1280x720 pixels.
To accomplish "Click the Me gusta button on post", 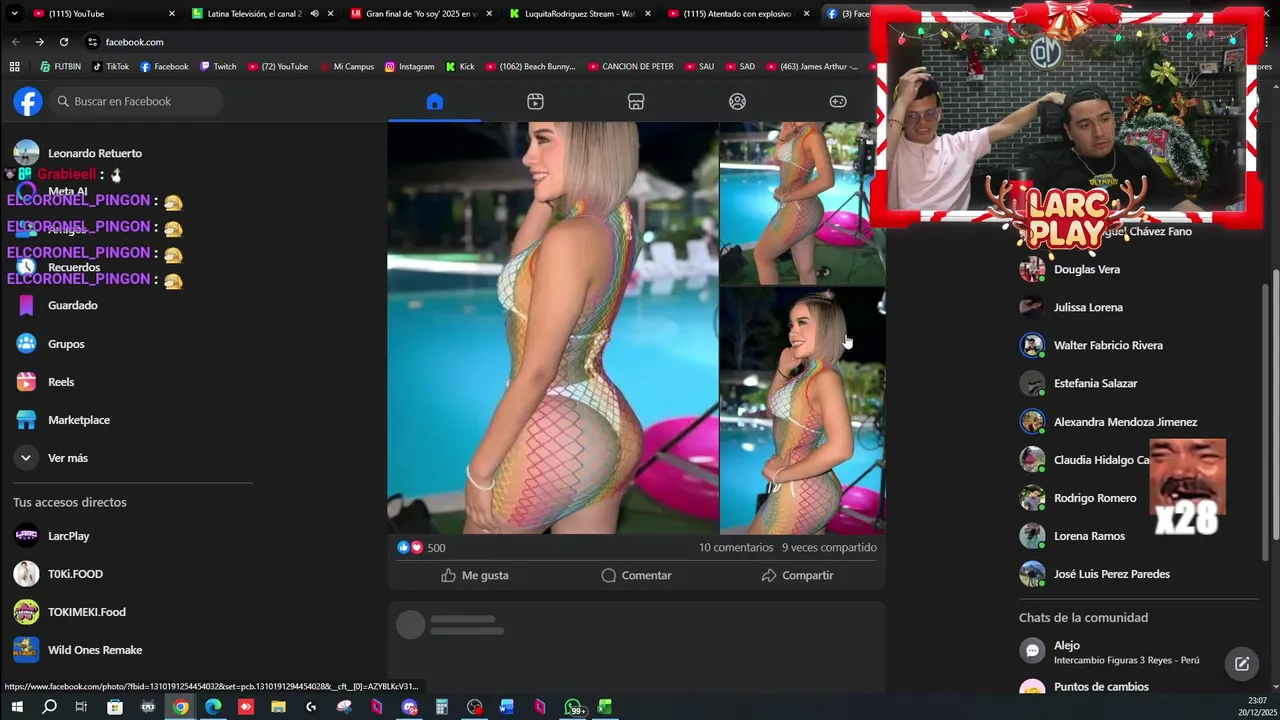I will tap(474, 575).
